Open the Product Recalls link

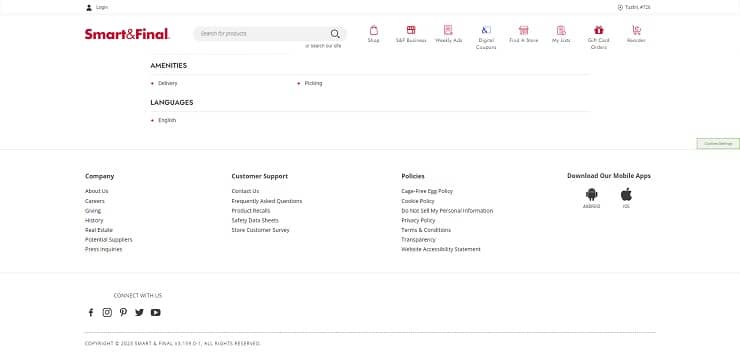(x=251, y=211)
